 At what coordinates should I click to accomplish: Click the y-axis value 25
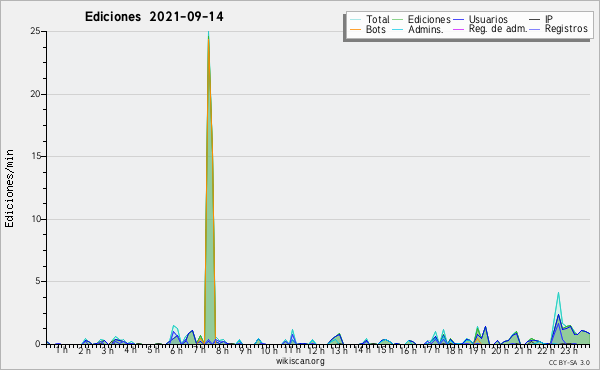36,31
